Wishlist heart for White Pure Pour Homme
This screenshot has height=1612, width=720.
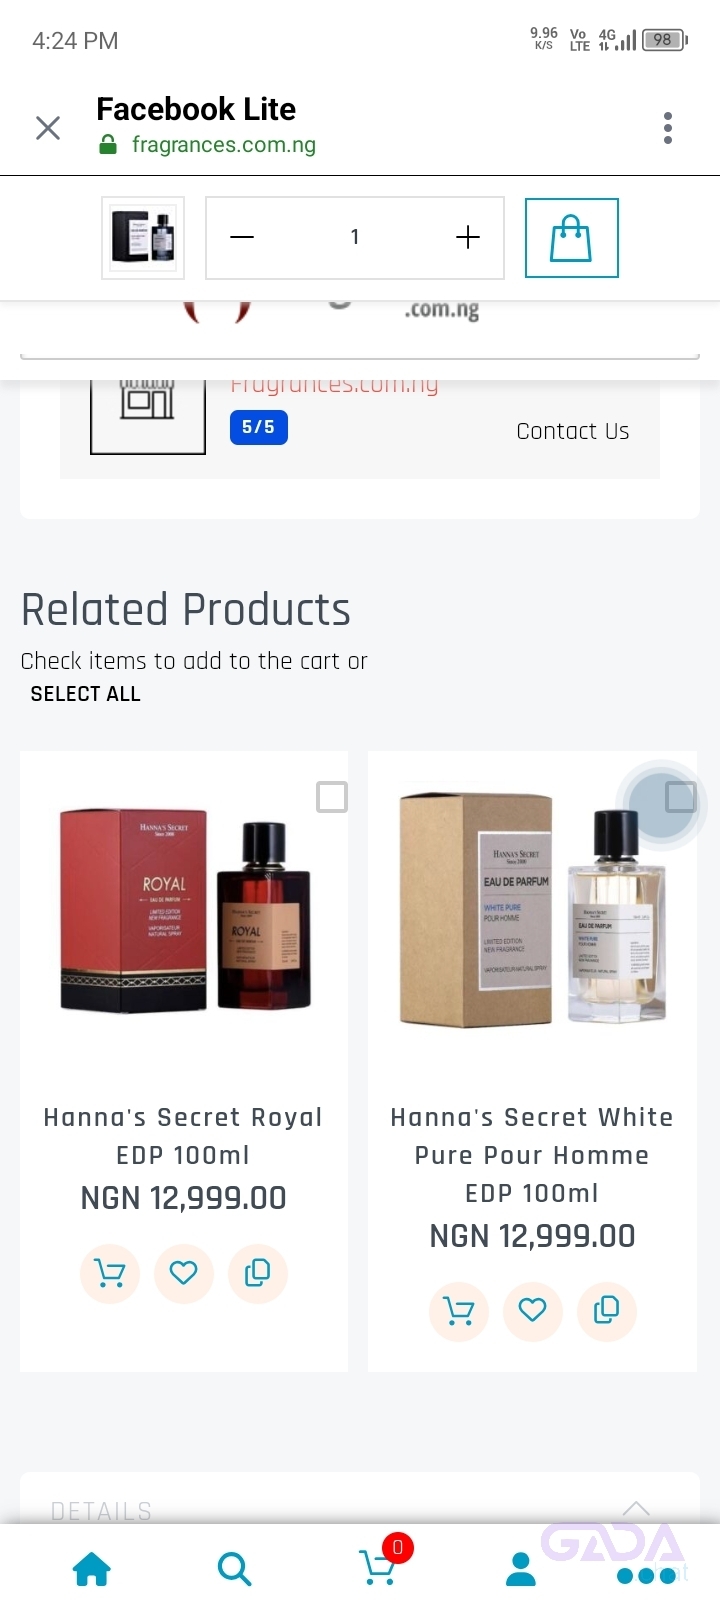click(533, 1311)
